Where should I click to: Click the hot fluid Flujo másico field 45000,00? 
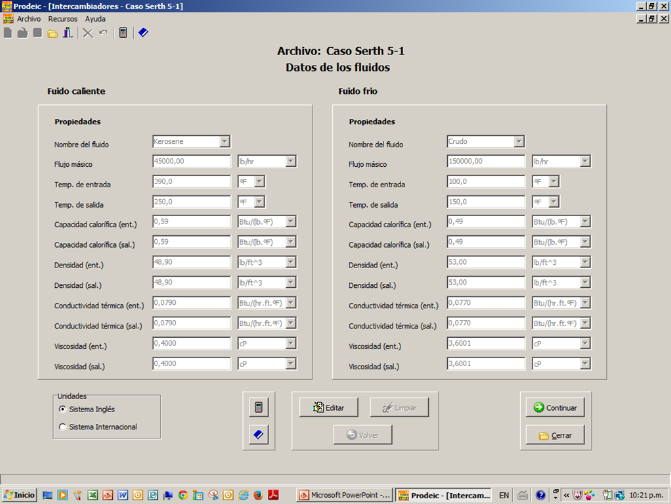click(x=191, y=161)
